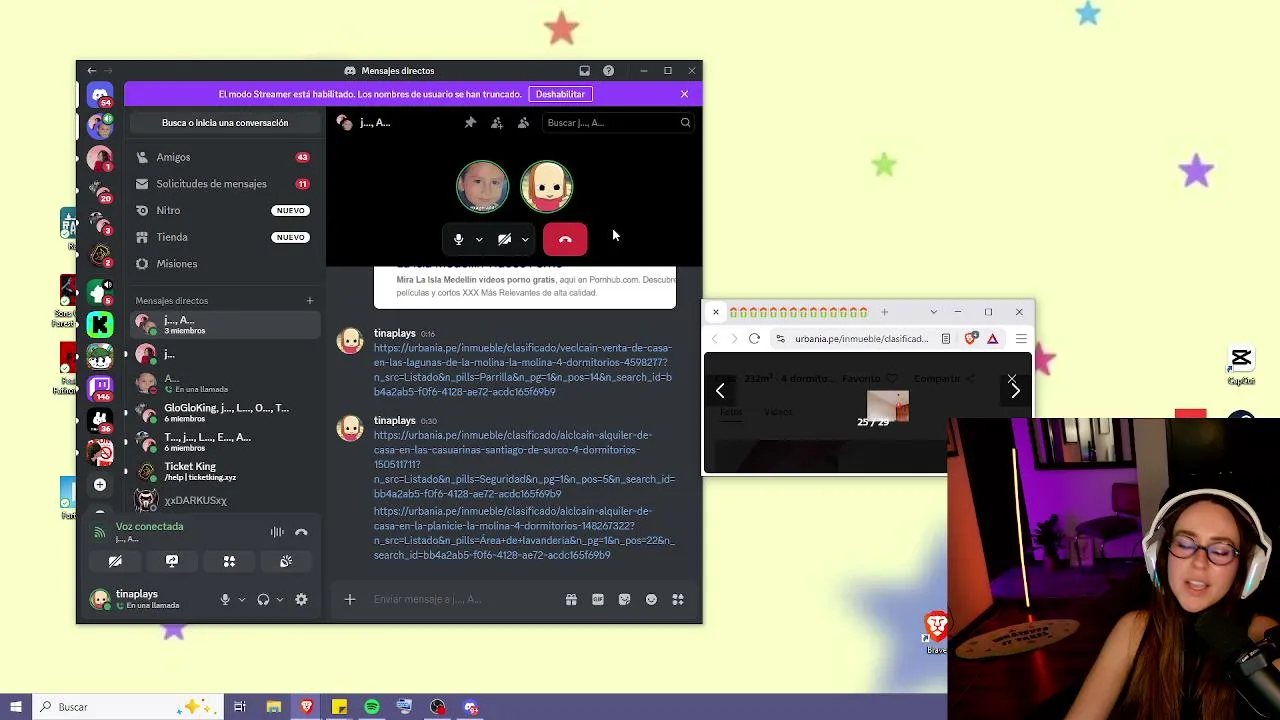Viewport: 1280px width, 720px height.
Task: Create a new direct message with plus
Action: [x=310, y=301]
